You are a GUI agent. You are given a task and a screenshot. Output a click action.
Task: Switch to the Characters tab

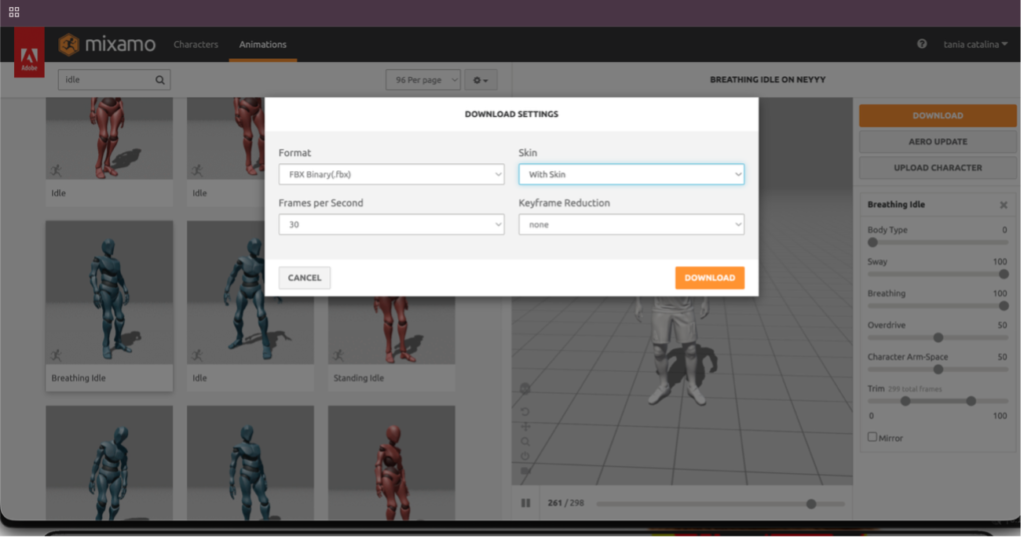tap(196, 44)
